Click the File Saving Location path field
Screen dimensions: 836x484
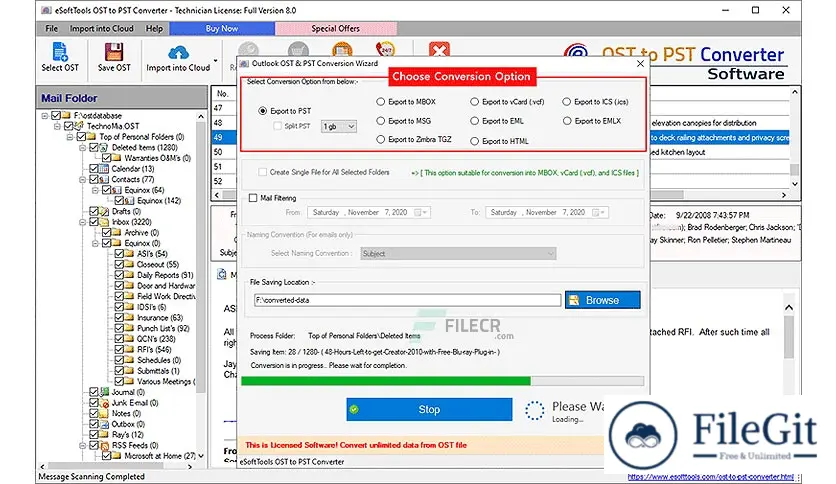(408, 300)
